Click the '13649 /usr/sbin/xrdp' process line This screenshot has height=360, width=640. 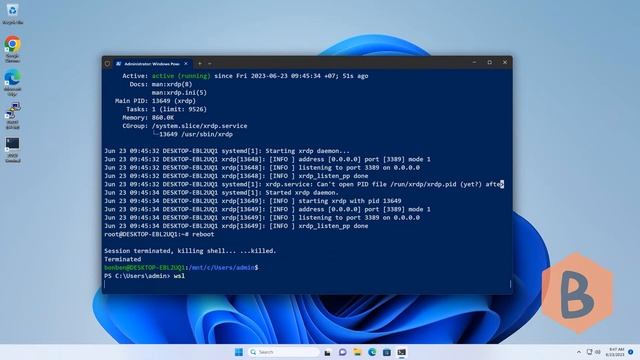point(193,134)
